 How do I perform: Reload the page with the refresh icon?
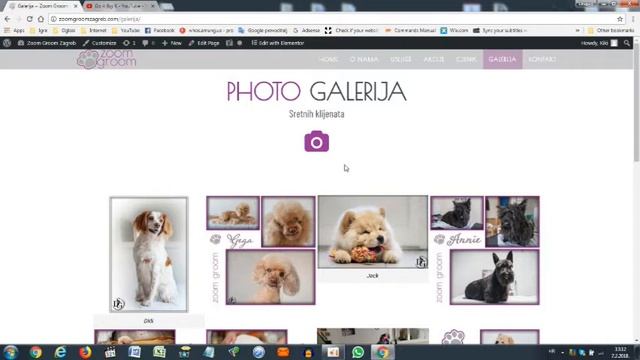tap(29, 19)
